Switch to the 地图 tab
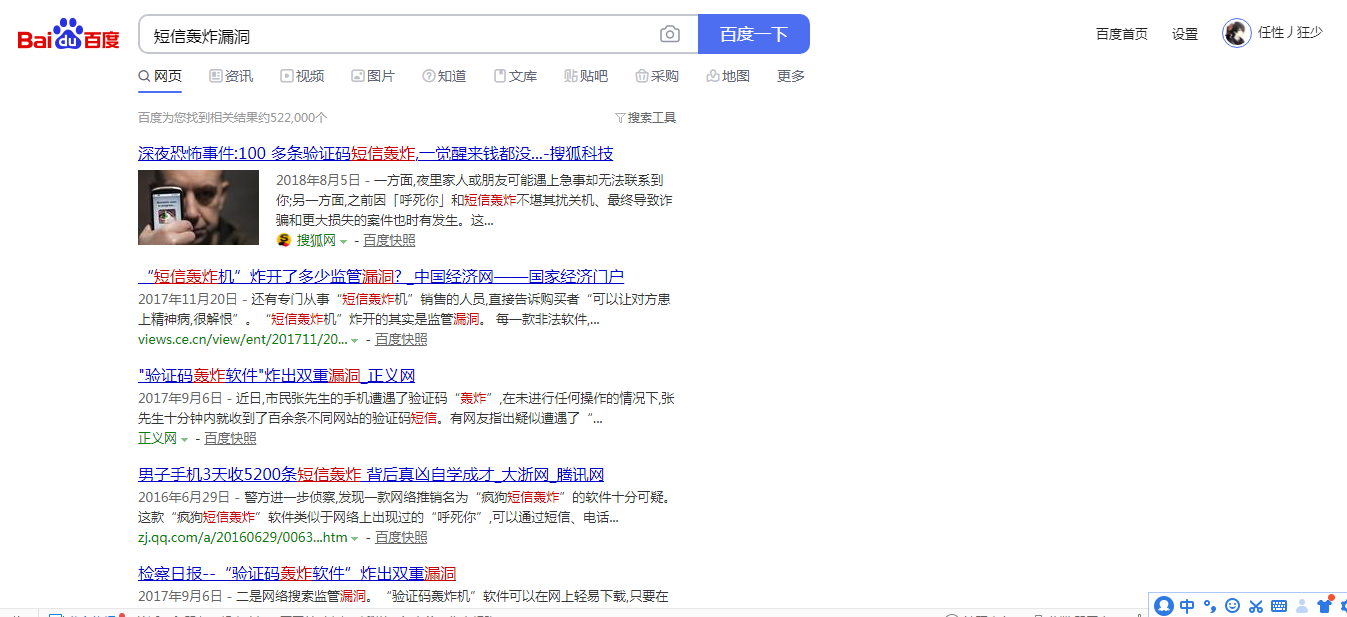Screen dimensions: 1347x617 (x=728, y=76)
